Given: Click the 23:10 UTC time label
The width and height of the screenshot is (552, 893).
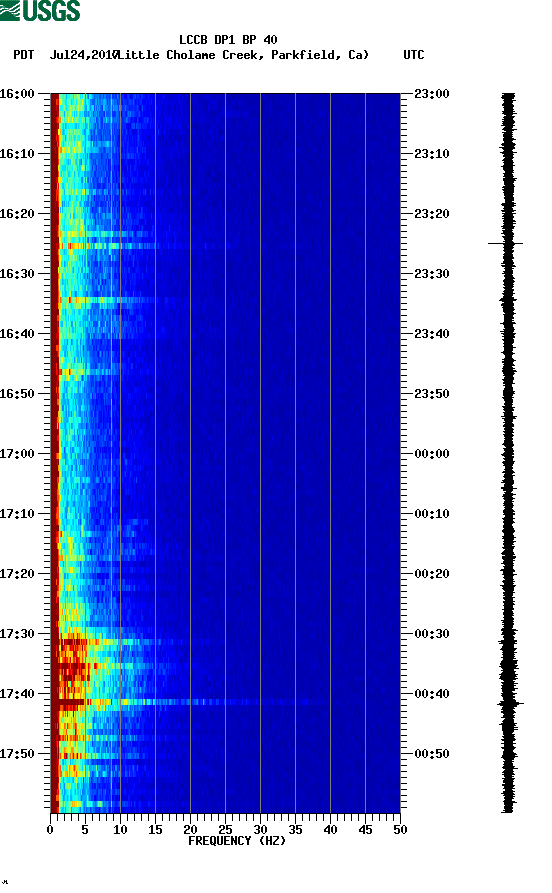Looking at the screenshot, I should [x=432, y=154].
